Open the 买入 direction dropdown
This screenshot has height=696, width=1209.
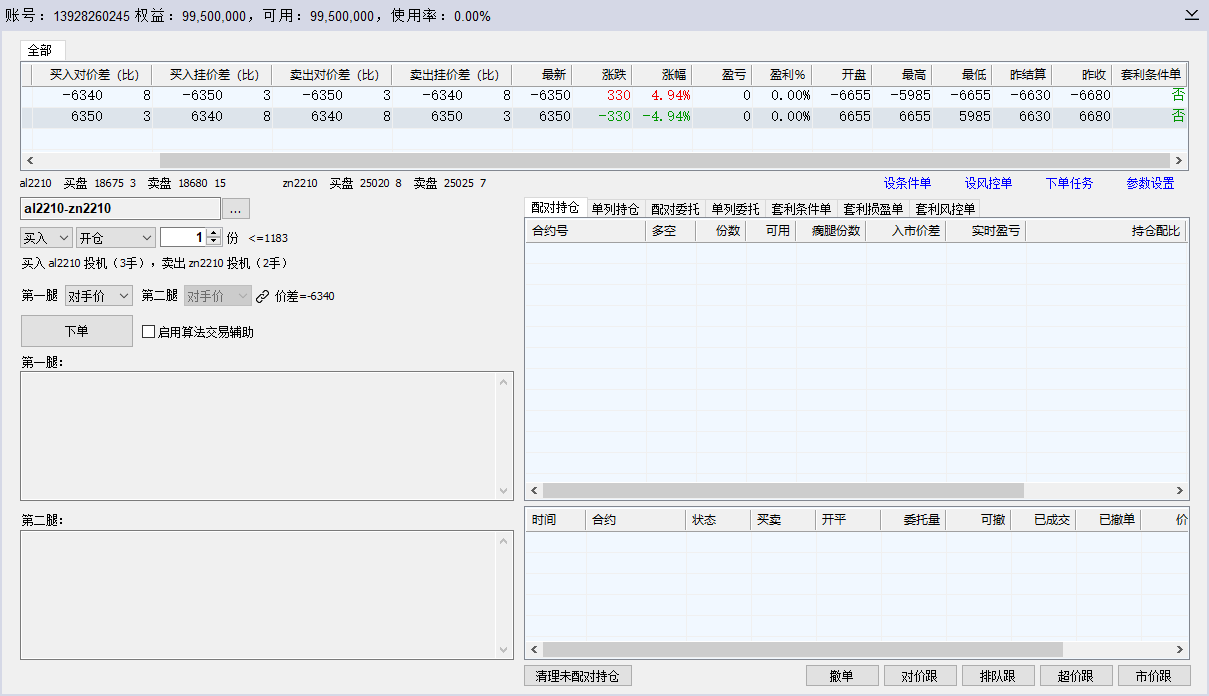pos(46,238)
